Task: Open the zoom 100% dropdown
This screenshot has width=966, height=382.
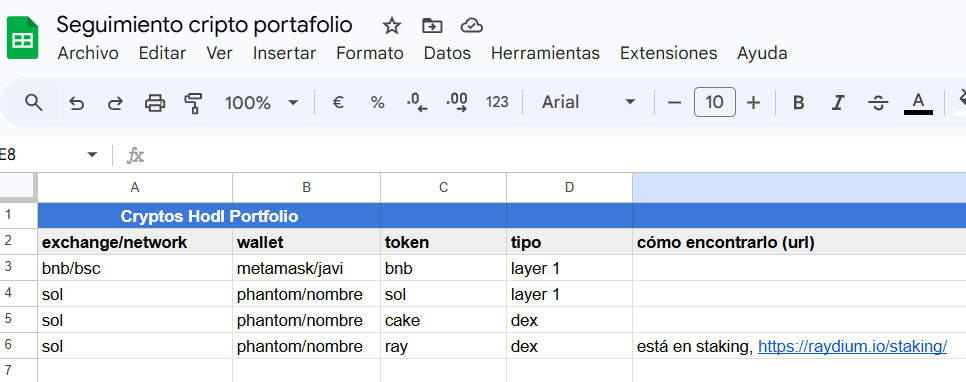Action: coord(261,102)
